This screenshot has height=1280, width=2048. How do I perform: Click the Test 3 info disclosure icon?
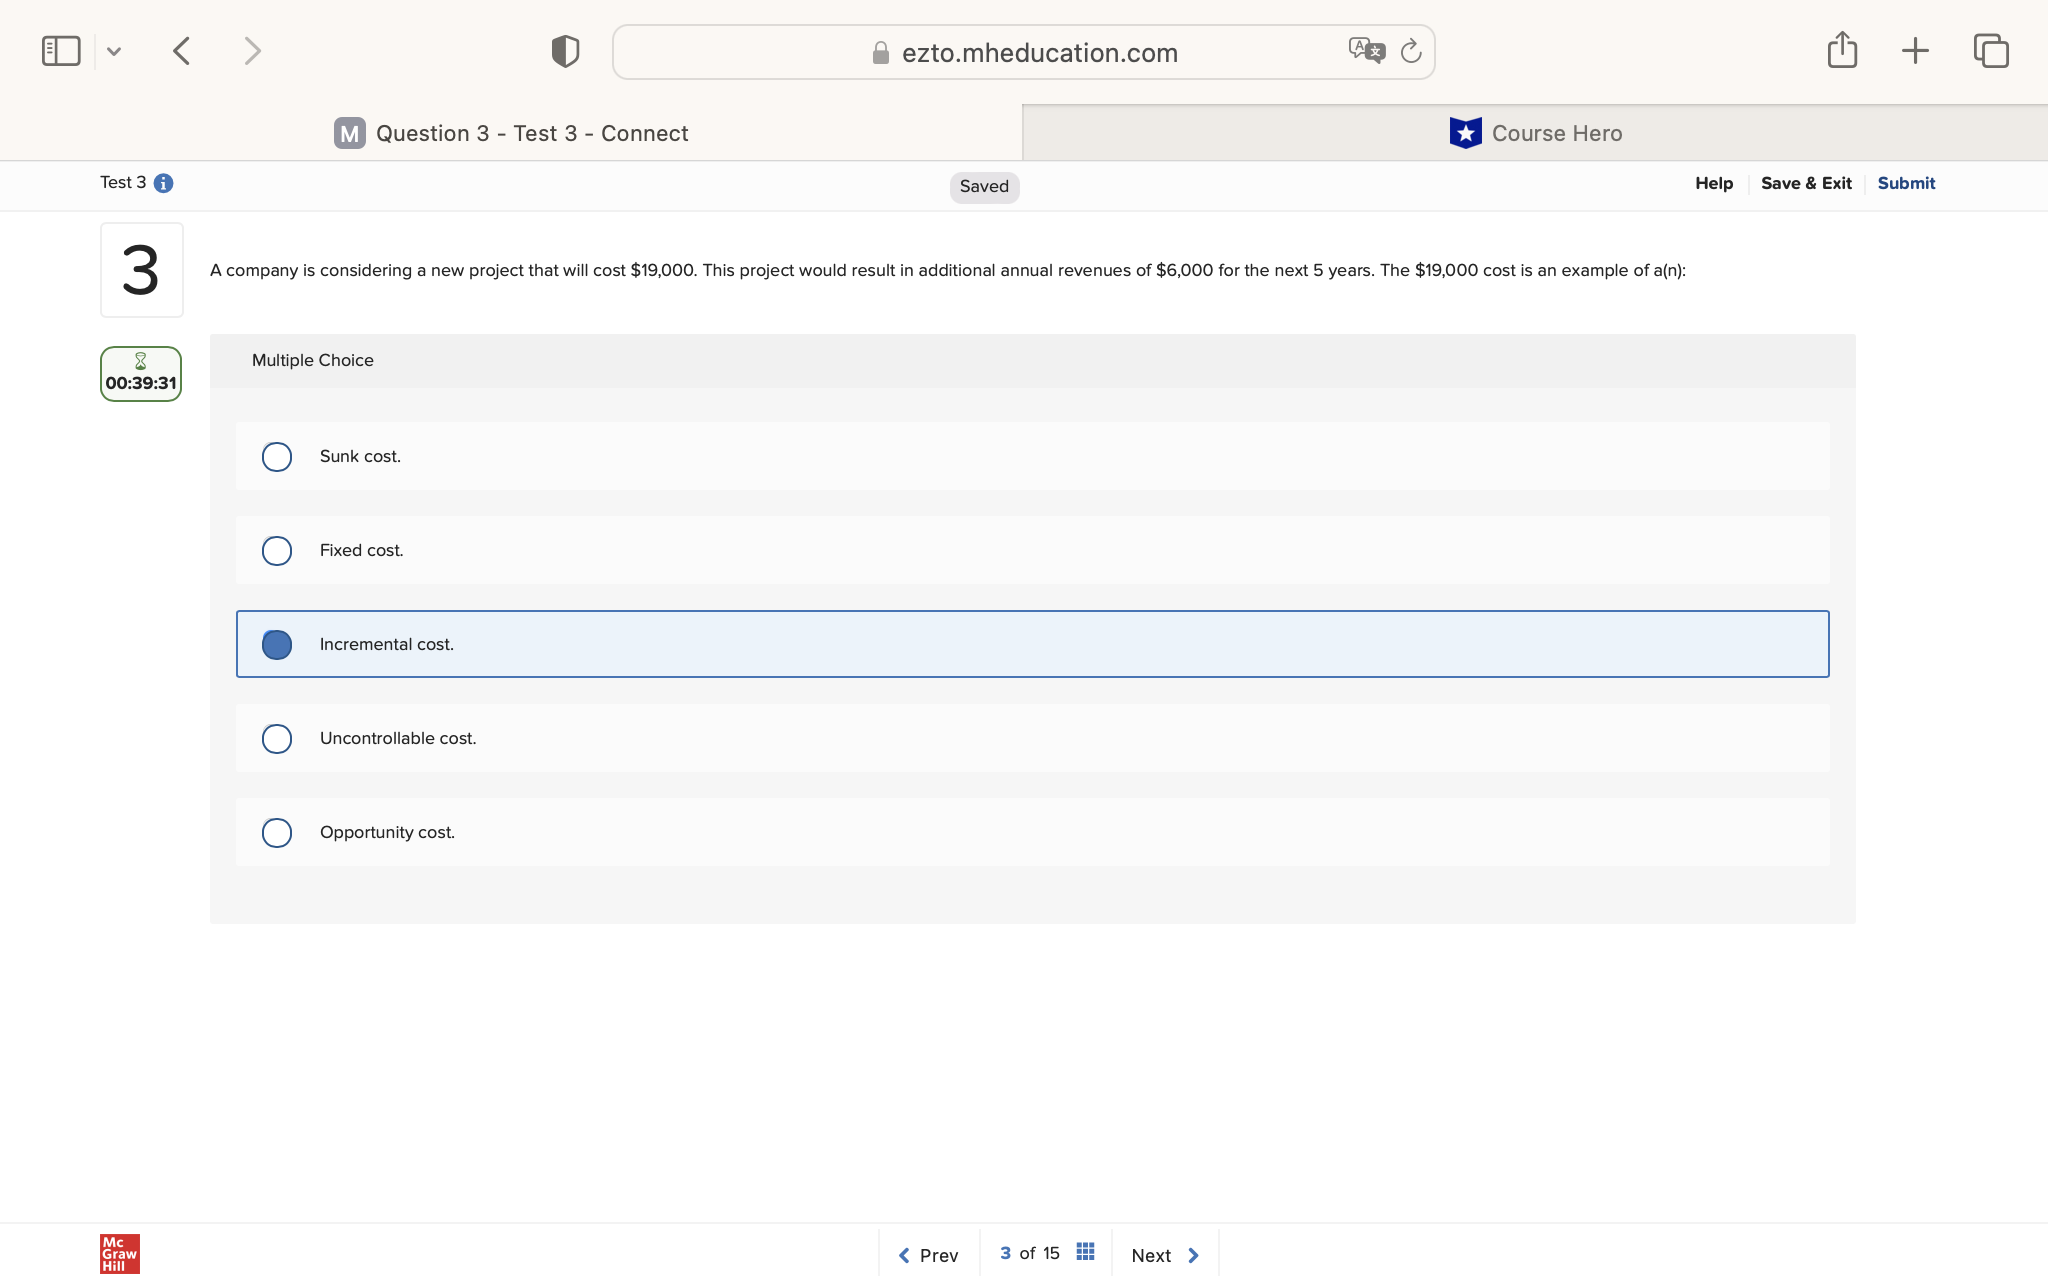pos(165,182)
